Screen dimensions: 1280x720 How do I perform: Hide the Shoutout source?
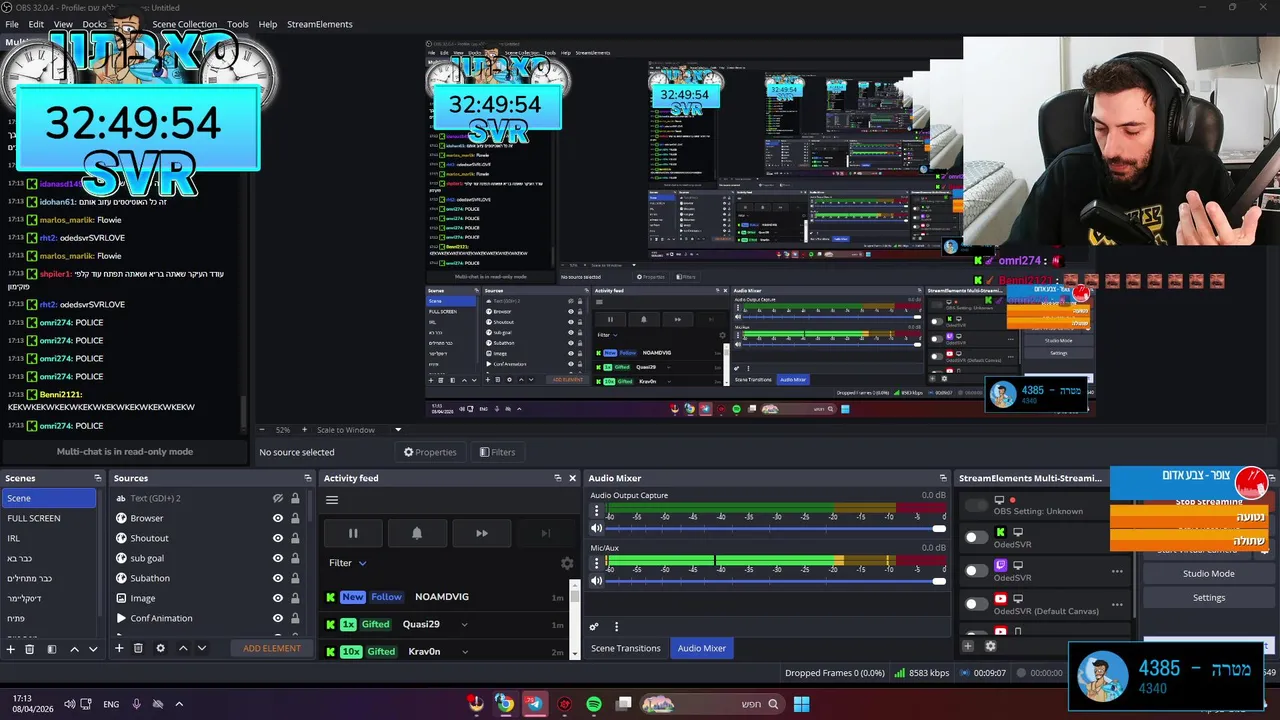(x=278, y=538)
